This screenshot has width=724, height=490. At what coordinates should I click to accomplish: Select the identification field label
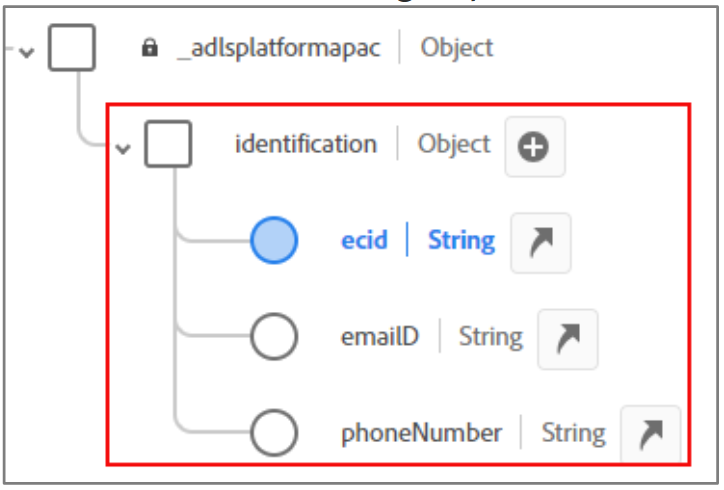click(x=306, y=144)
